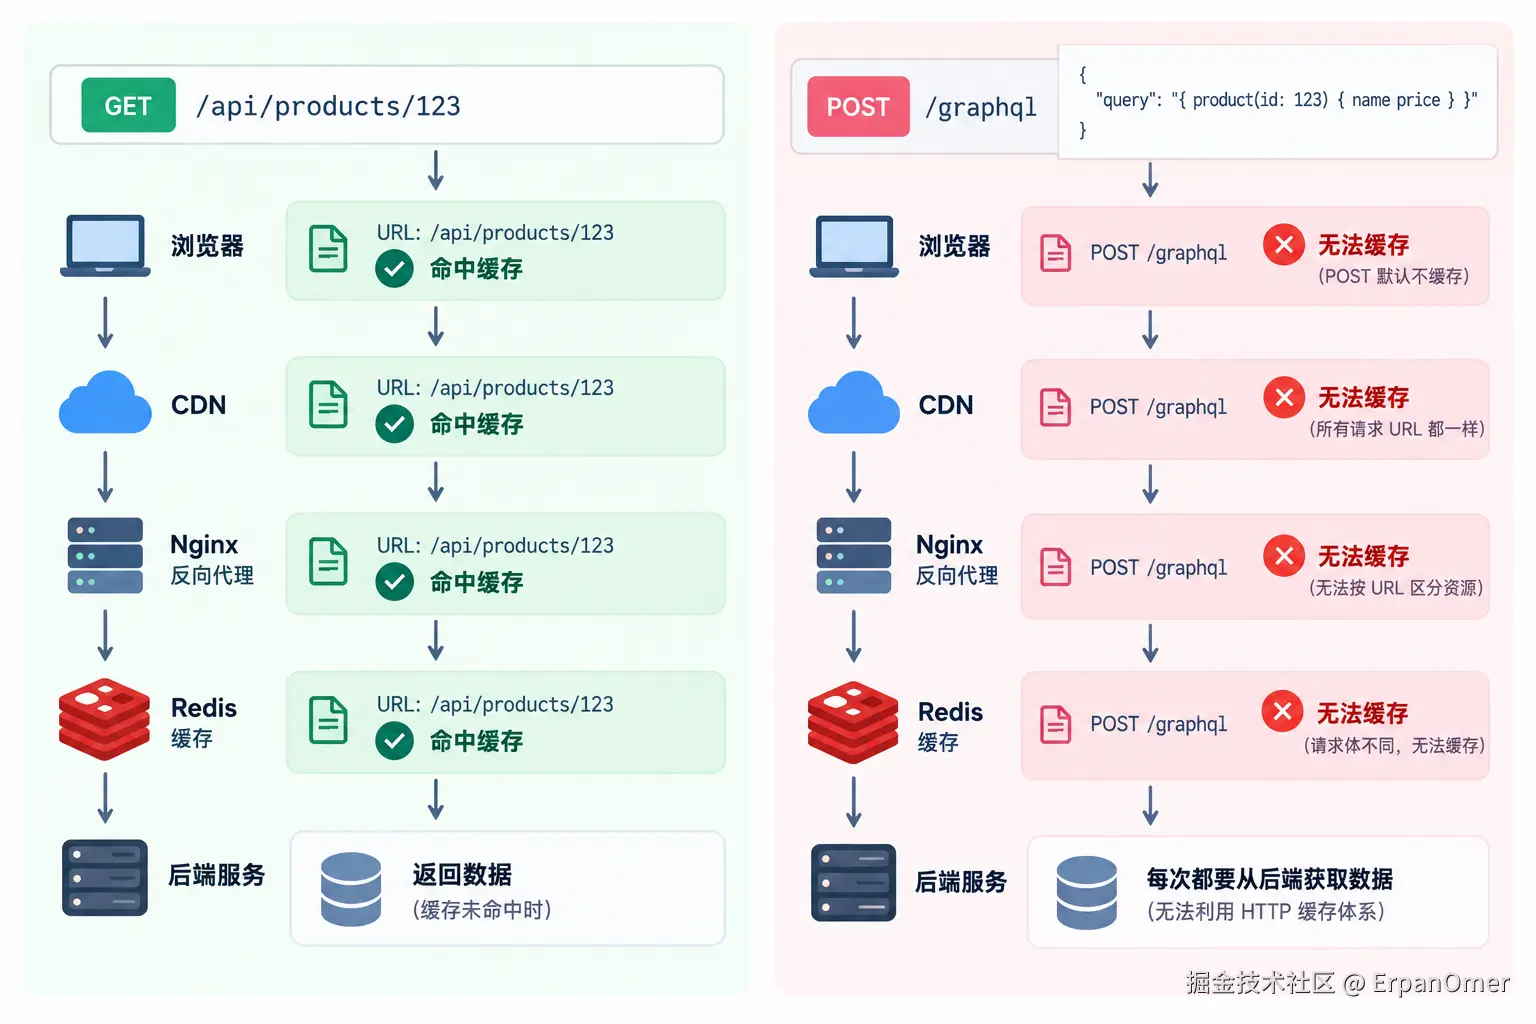Click the Nginx server icon in GET panel
1536x1024 pixels.
[x=105, y=555]
